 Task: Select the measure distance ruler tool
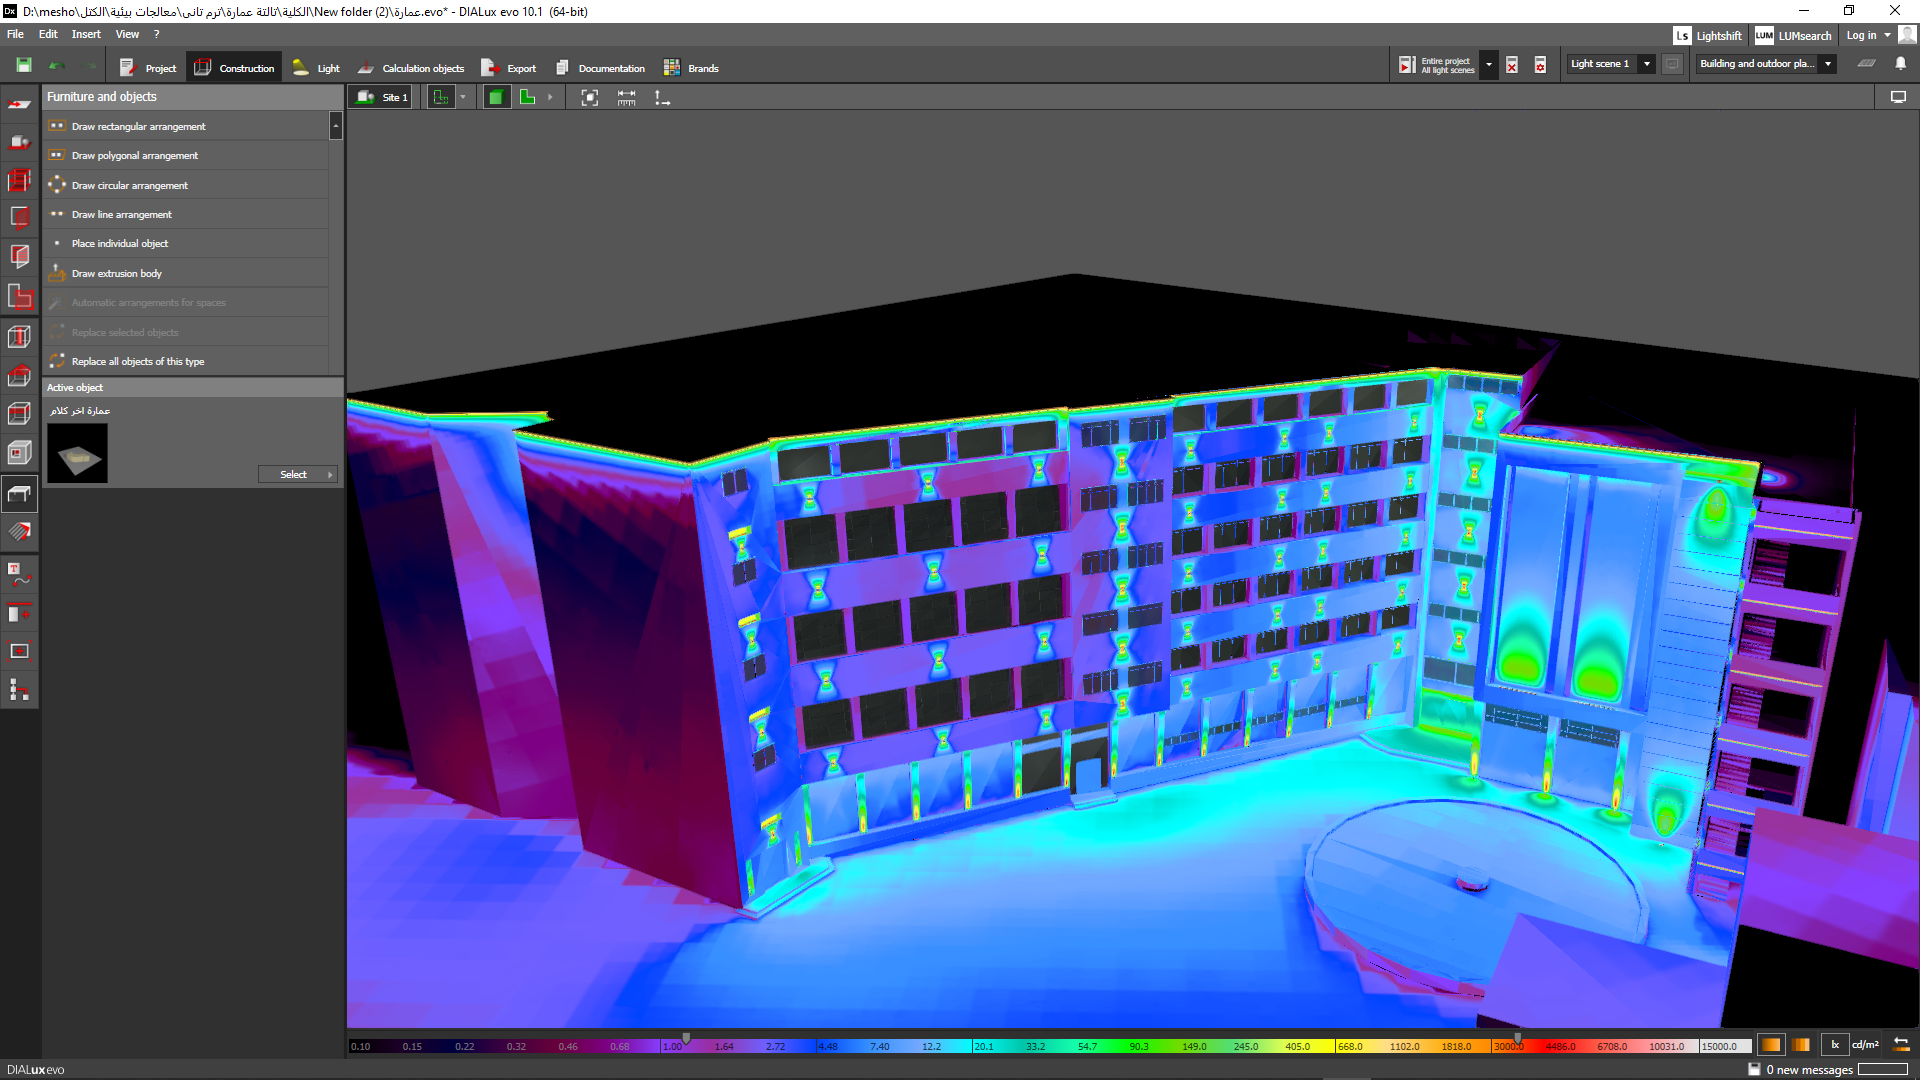point(626,97)
